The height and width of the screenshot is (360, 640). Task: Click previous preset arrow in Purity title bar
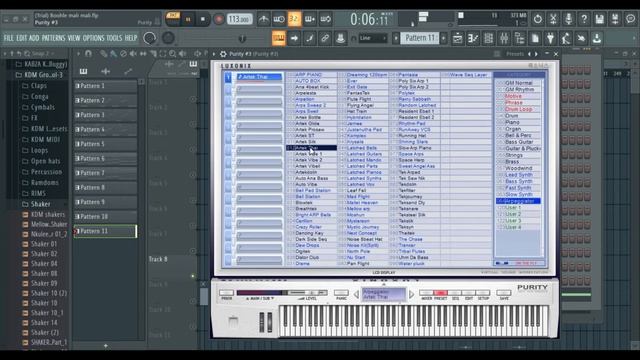[529, 54]
